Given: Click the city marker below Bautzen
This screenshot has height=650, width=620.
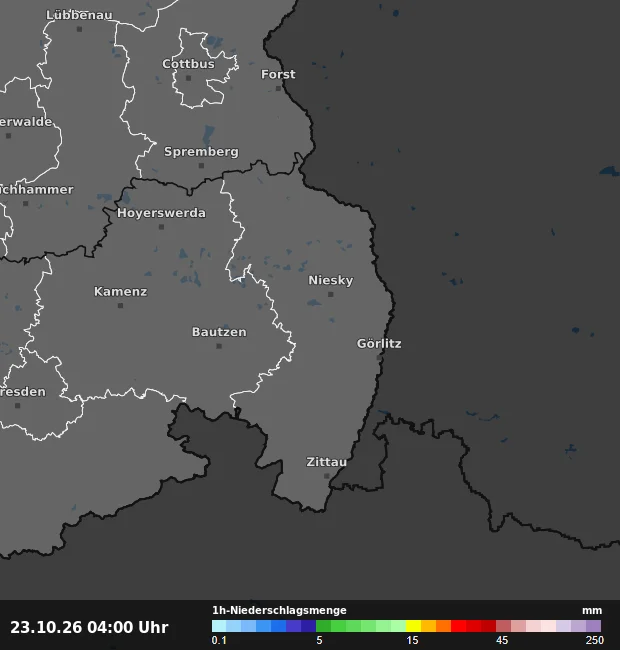Looking at the screenshot, I should click(219, 346).
